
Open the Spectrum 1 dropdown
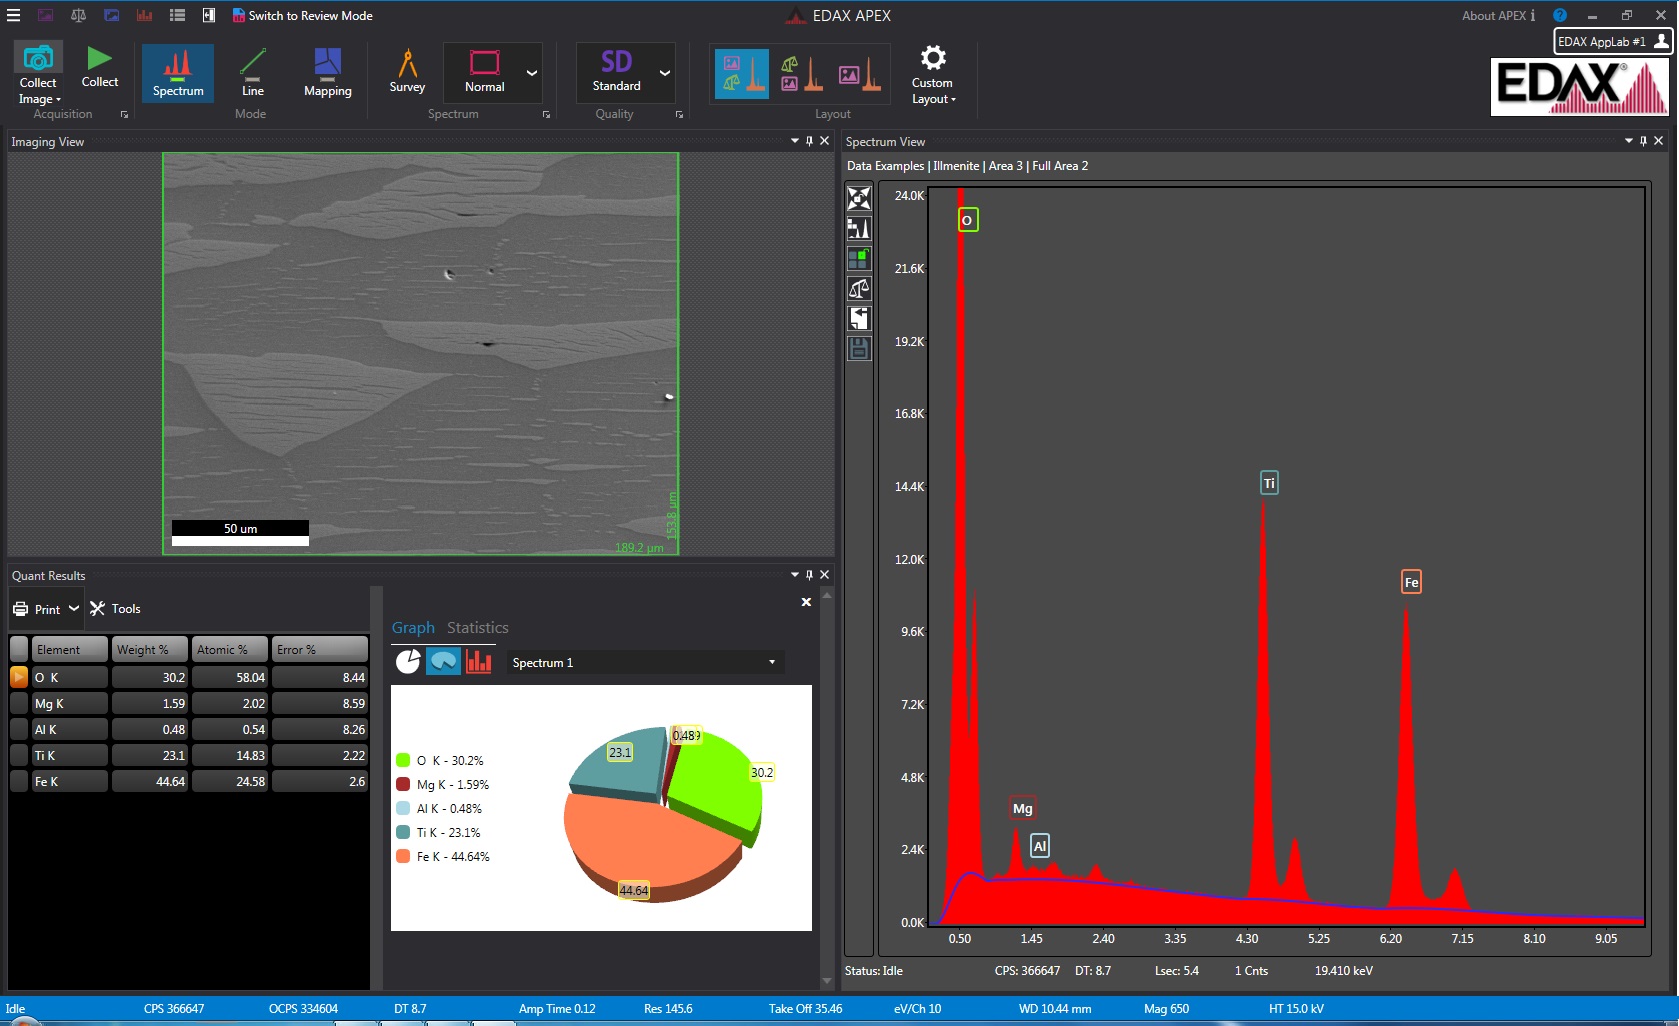coord(771,662)
